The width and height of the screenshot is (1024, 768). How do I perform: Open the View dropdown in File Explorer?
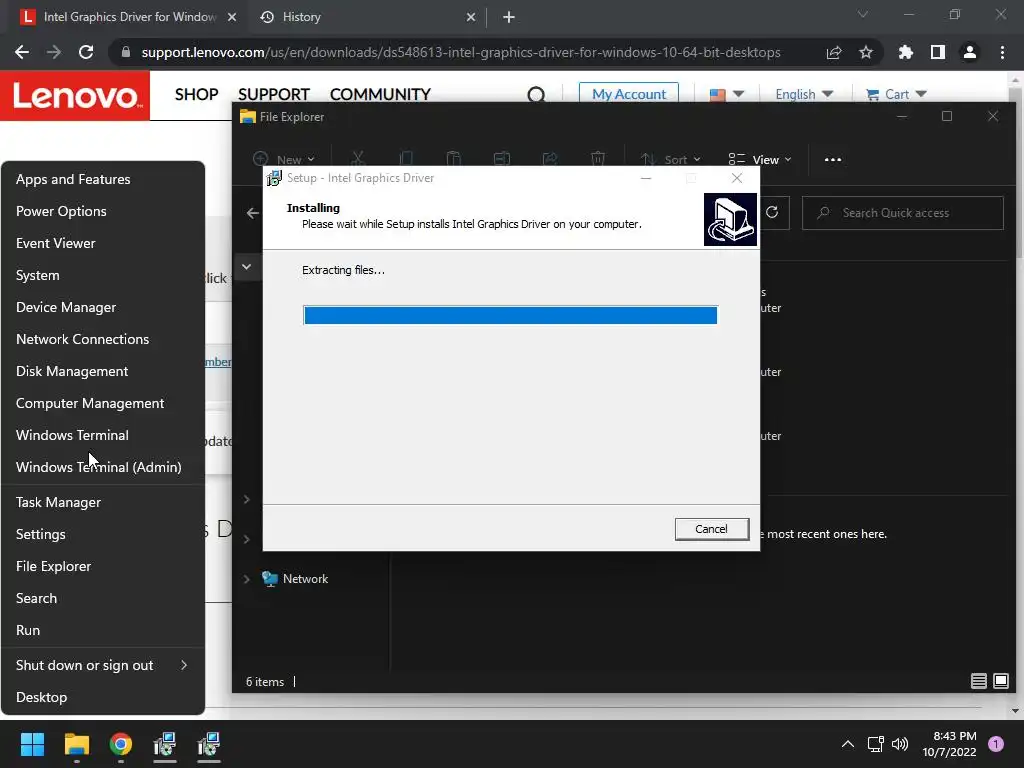[760, 159]
